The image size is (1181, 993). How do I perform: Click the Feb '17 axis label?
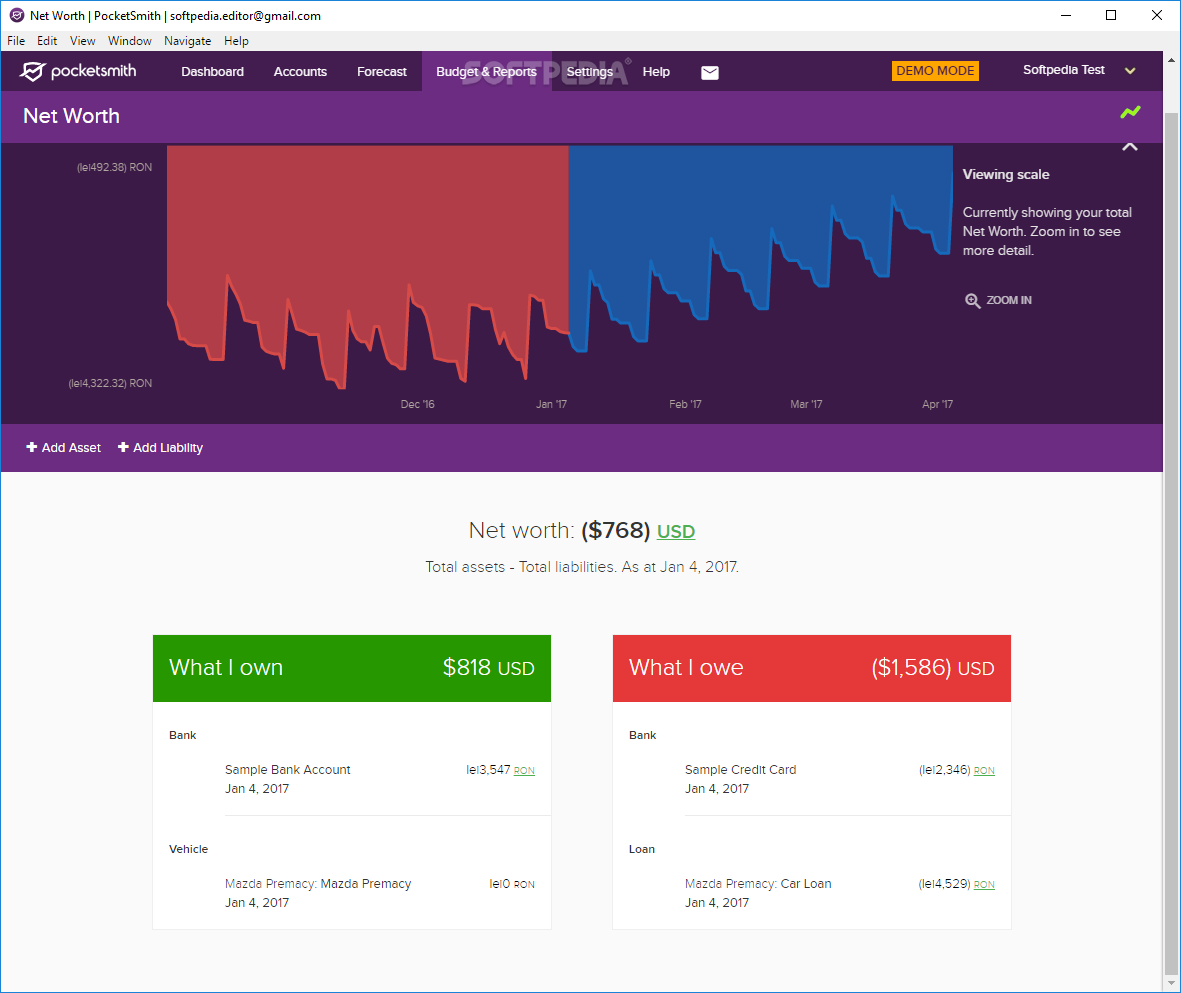685,405
